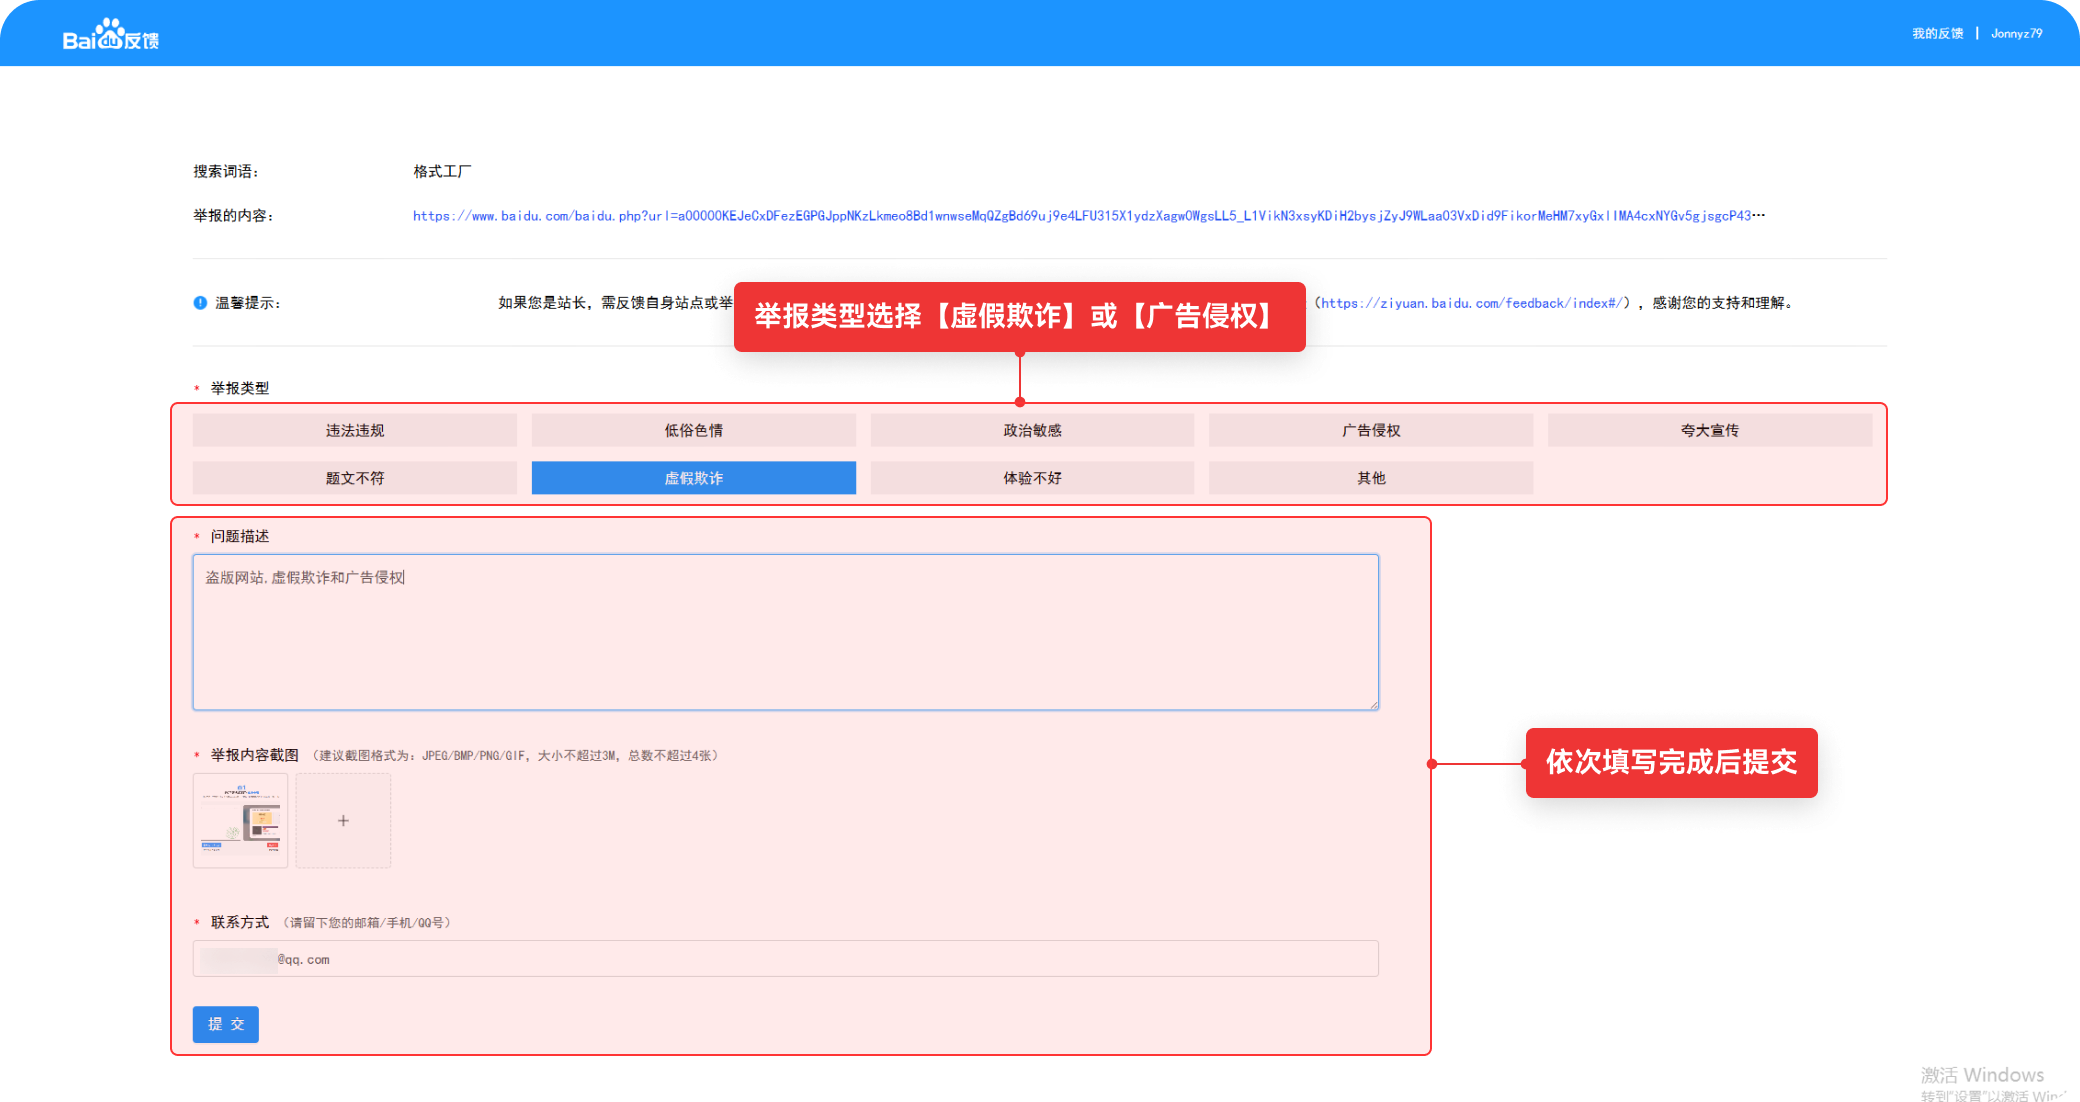Viewport: 2080px width, 1102px height.
Task: Click the Baidu feedback logo
Action: [x=110, y=35]
